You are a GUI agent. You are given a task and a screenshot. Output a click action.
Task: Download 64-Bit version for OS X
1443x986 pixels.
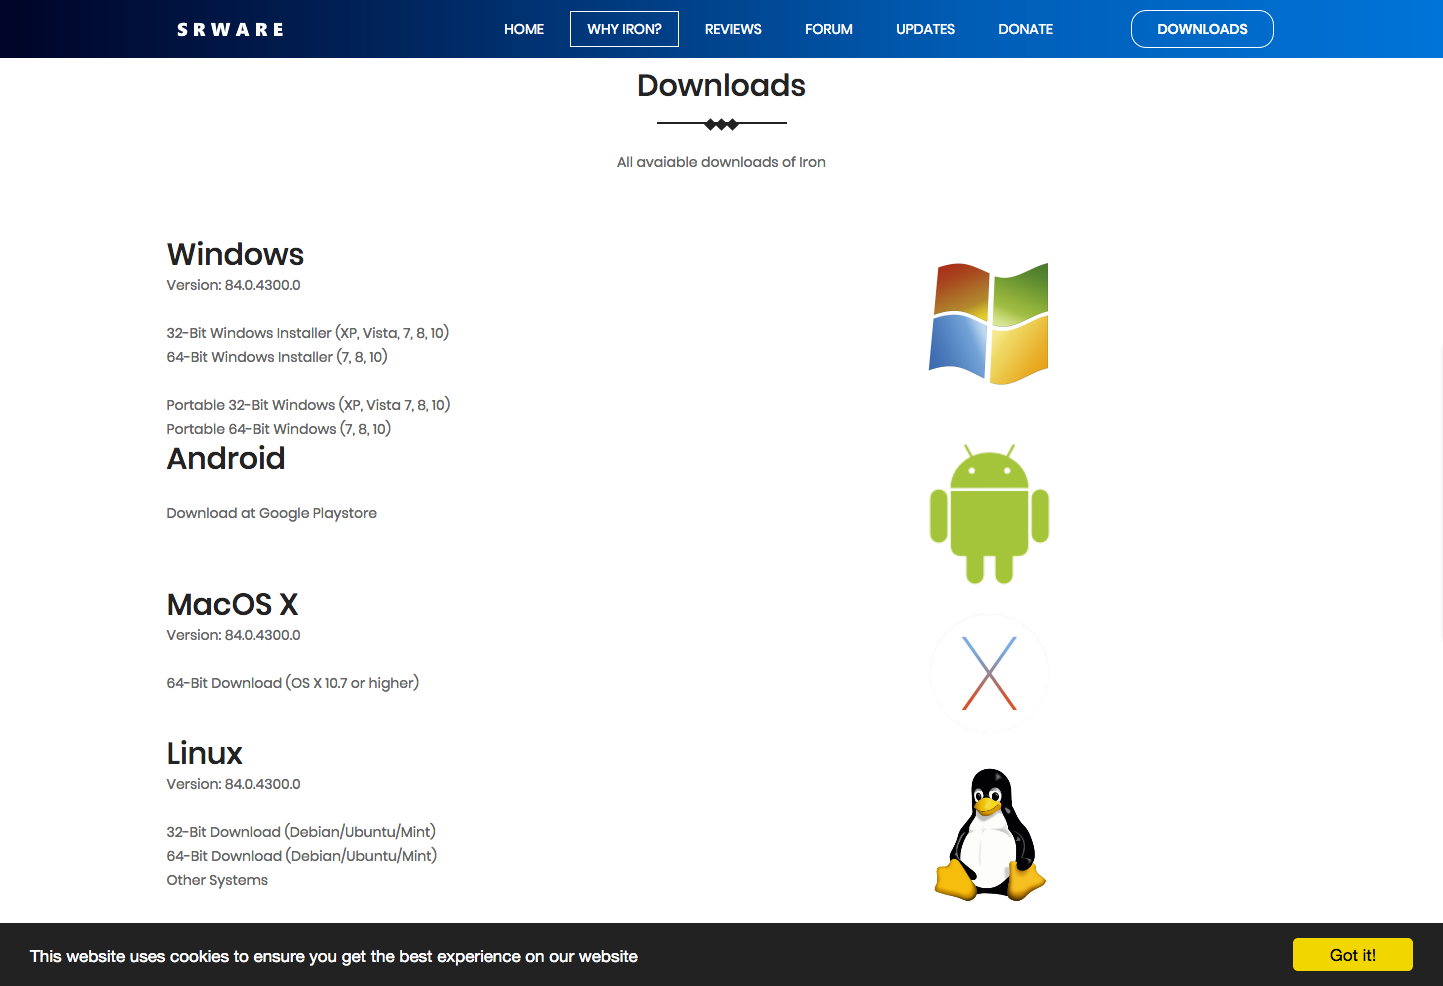pos(292,682)
